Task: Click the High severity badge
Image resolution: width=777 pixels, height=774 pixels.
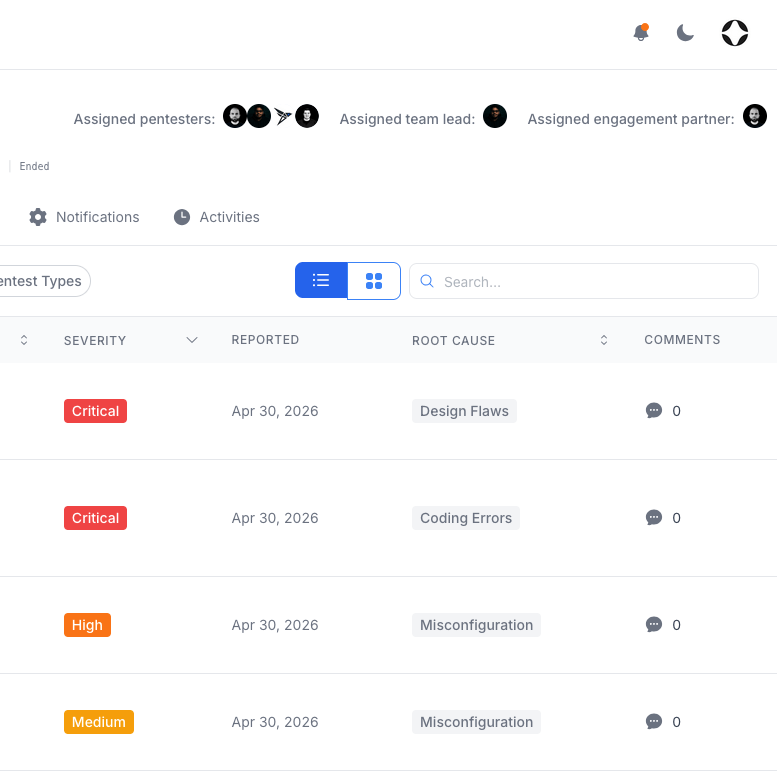Action: [87, 625]
